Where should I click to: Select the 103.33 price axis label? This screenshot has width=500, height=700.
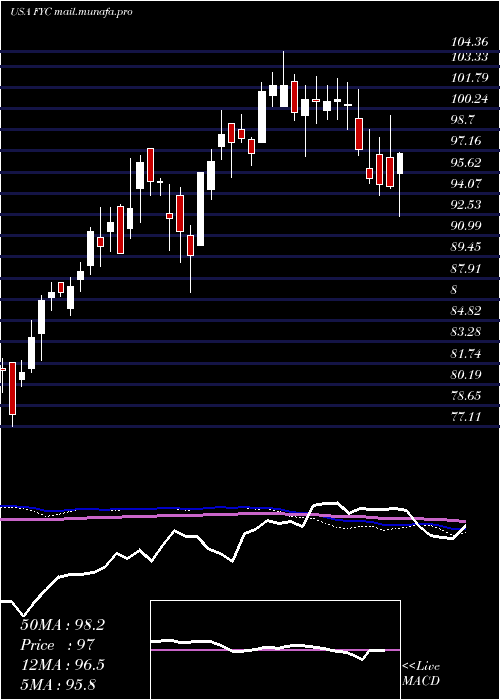[469, 57]
